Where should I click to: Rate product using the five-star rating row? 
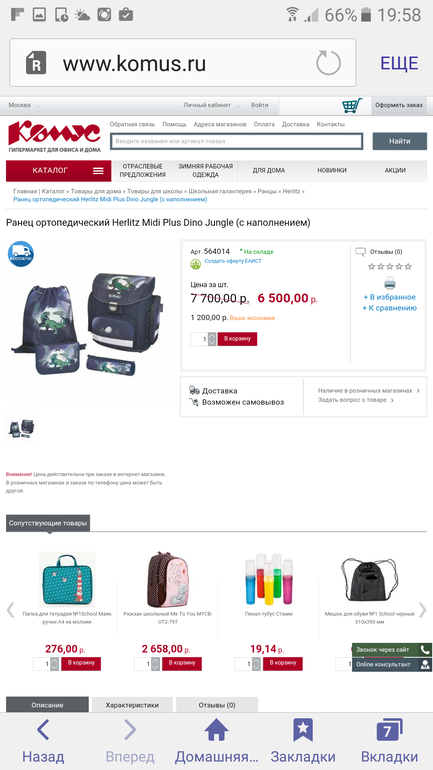390,266
